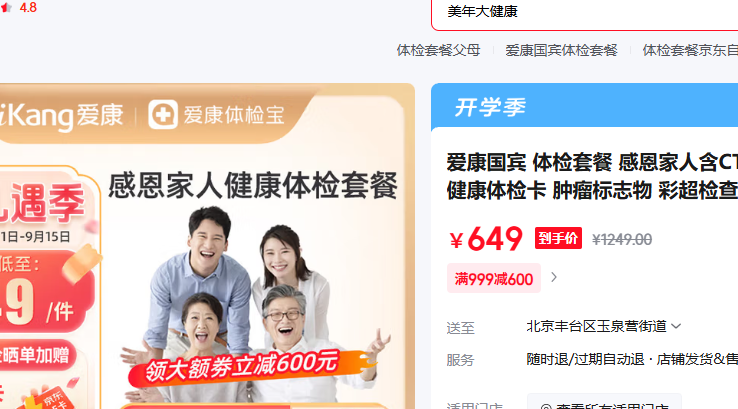738x409 pixels.
Task: Click the location pin icon beside 查看所有适用门店
Action: click(546, 406)
